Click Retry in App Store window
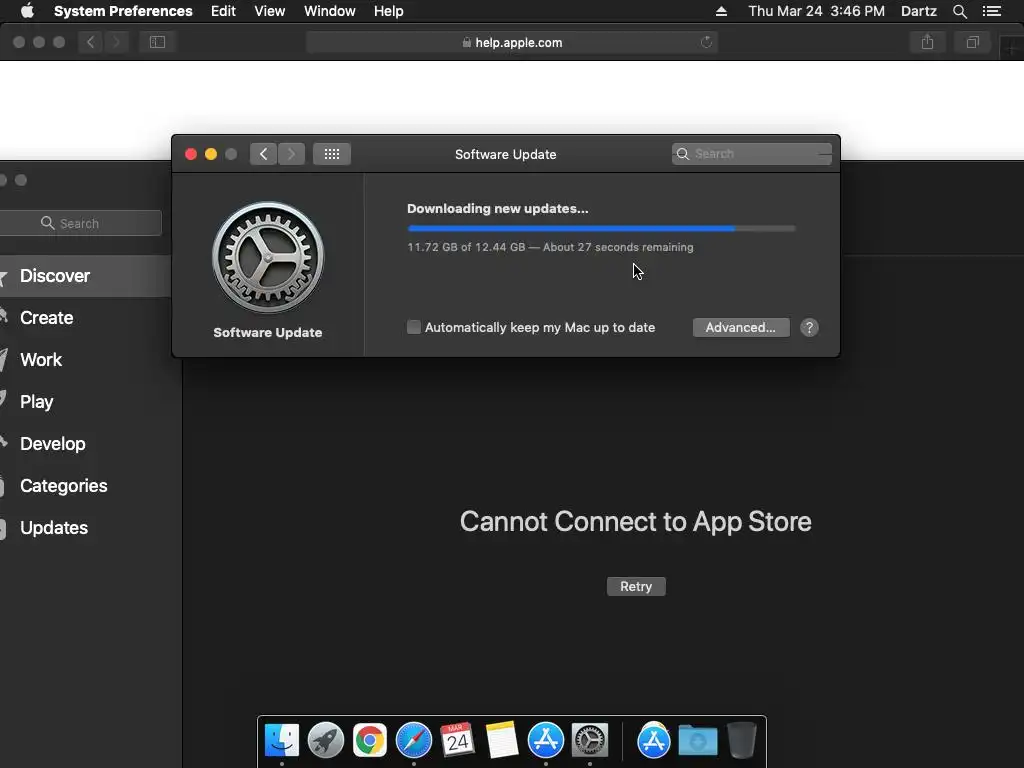 coord(636,586)
